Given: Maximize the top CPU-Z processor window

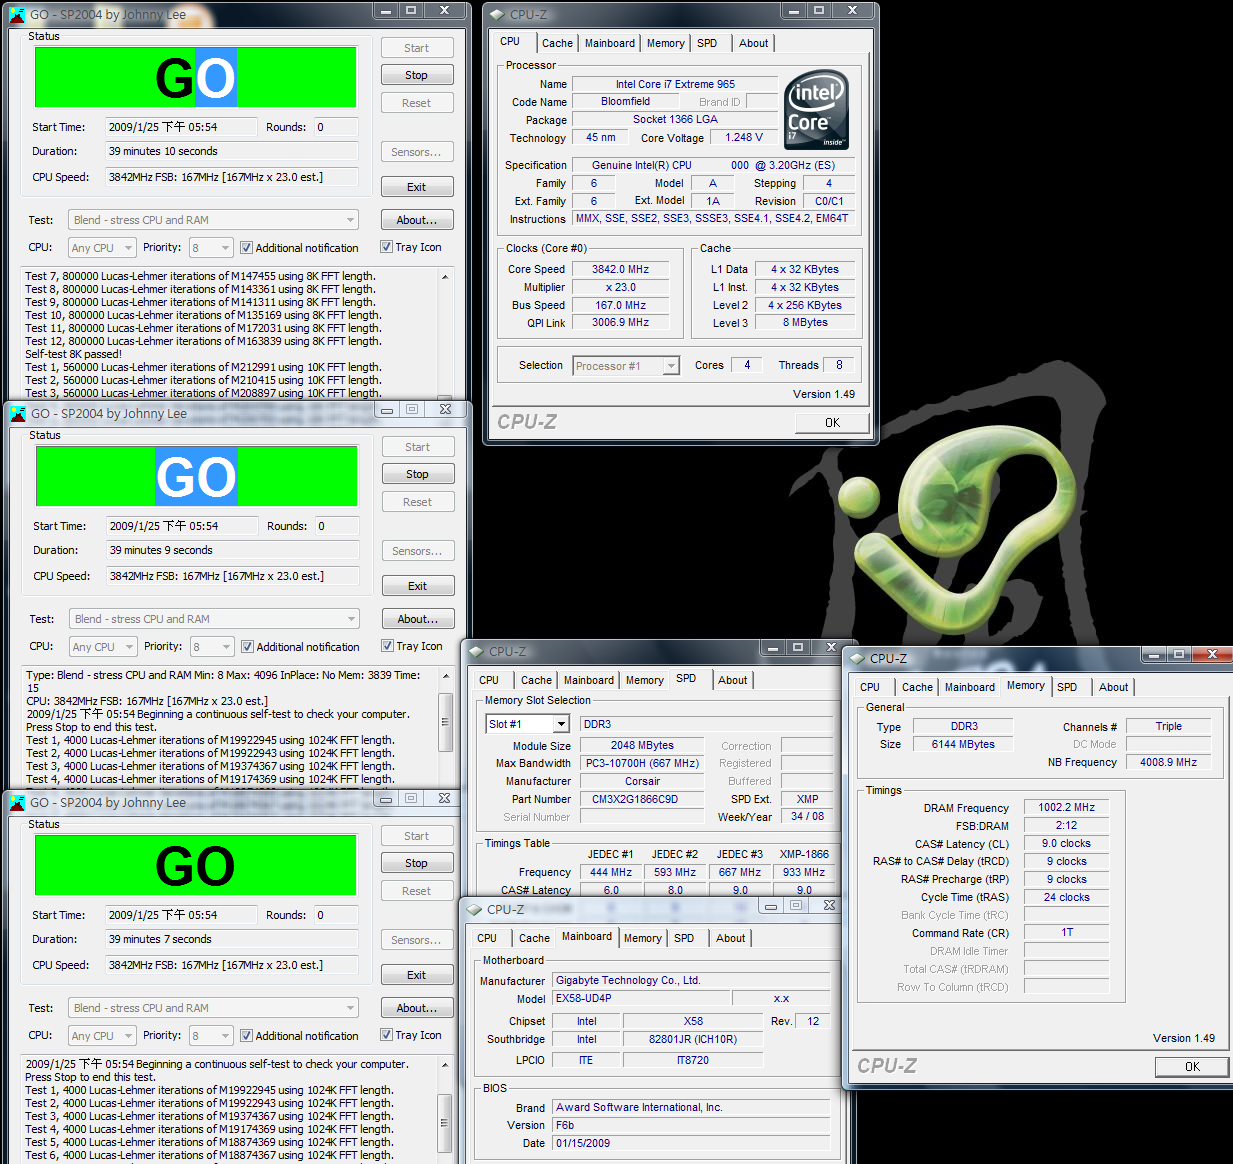Looking at the screenshot, I should (x=819, y=11).
